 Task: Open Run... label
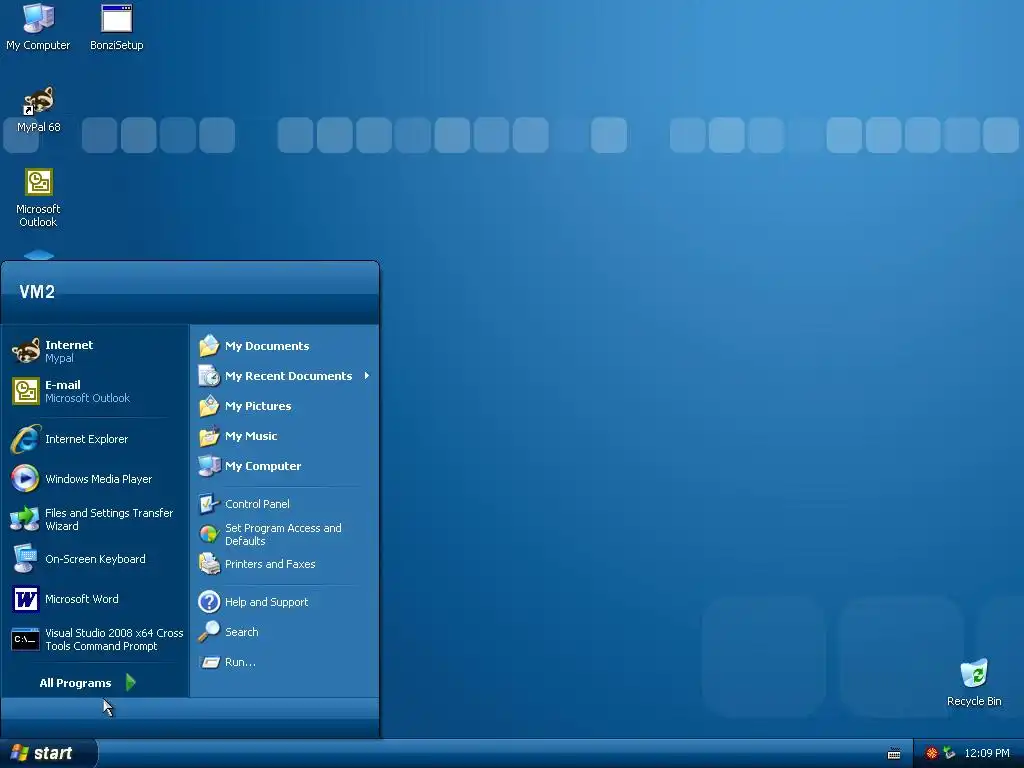click(x=240, y=662)
